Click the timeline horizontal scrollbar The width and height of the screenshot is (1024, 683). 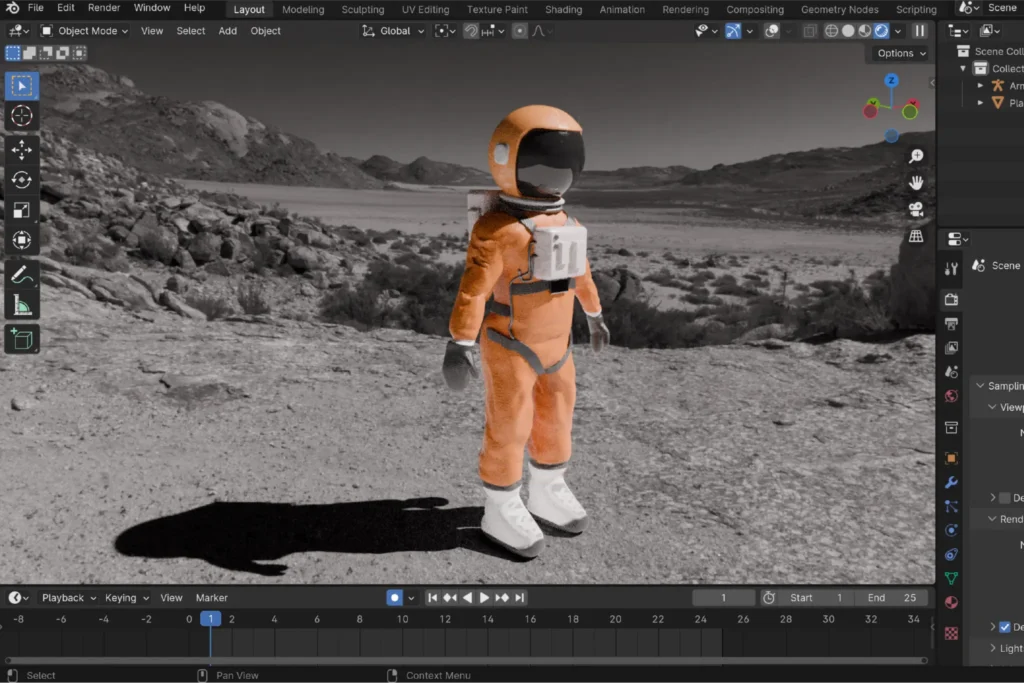tap(465, 660)
